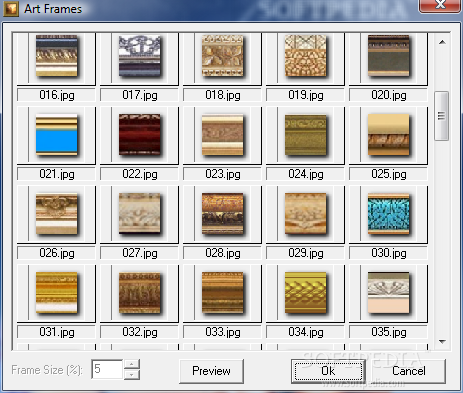Image resolution: width=463 pixels, height=393 pixels.
Task: Click the 023.jpg filename label
Action: click(x=222, y=174)
